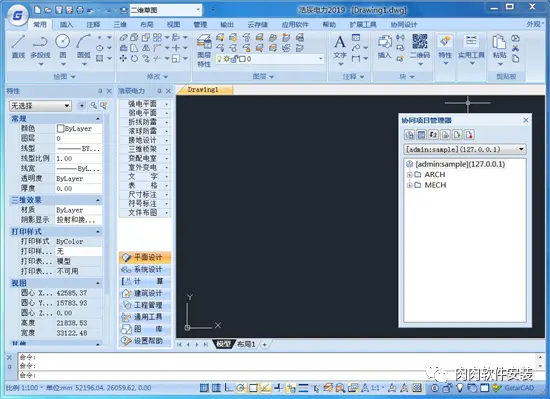This screenshot has height=399, width=550.
Task: Toggle ortho mode in status bar
Action: 229,388
